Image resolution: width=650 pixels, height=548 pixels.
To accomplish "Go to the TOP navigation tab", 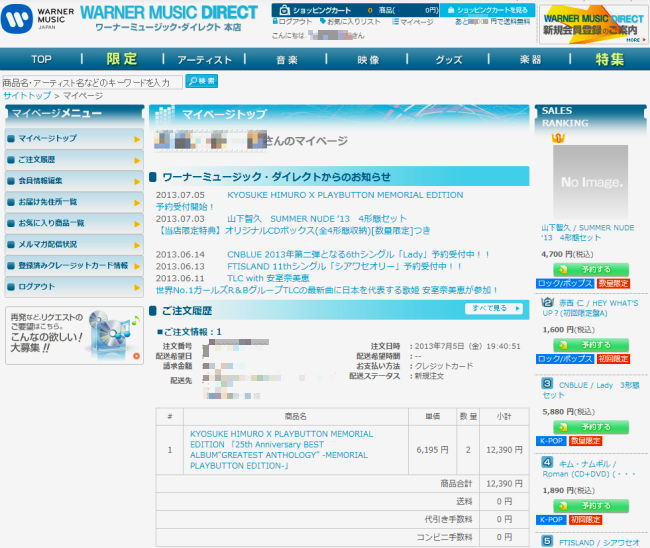I will 41,59.
